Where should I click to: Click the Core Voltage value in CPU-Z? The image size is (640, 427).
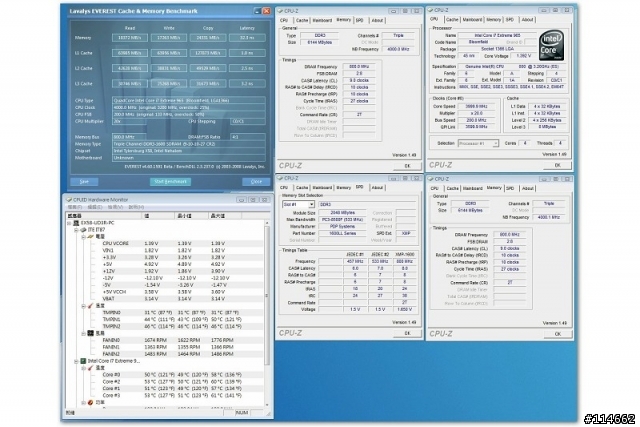(x=524, y=56)
